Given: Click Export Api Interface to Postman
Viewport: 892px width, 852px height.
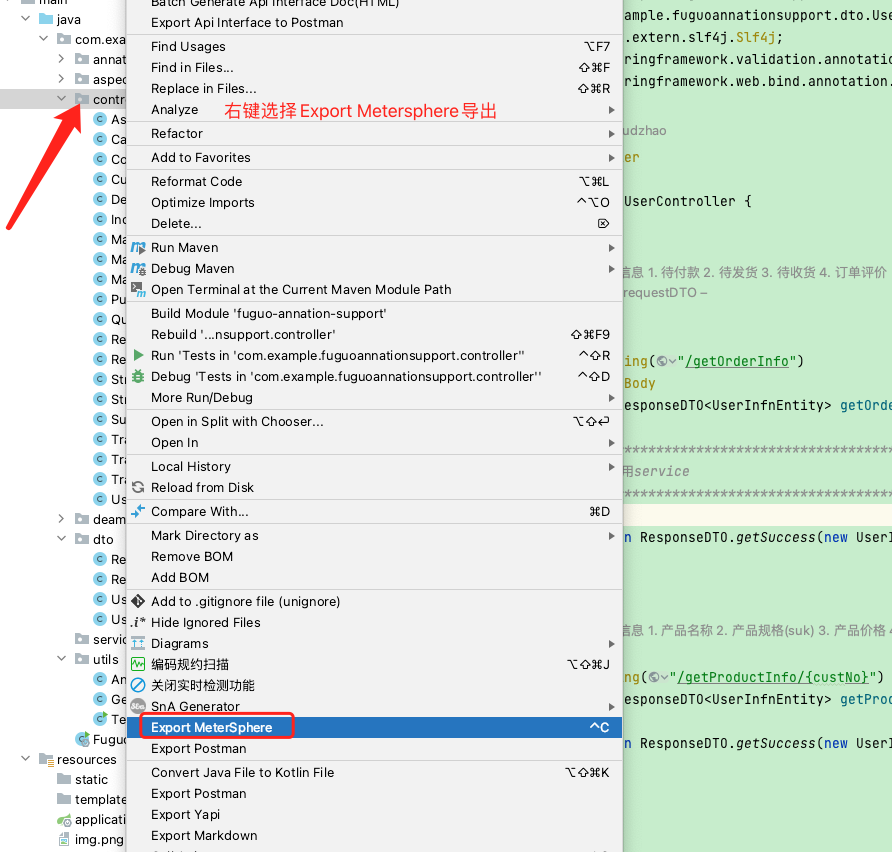Looking at the screenshot, I should point(374,23).
